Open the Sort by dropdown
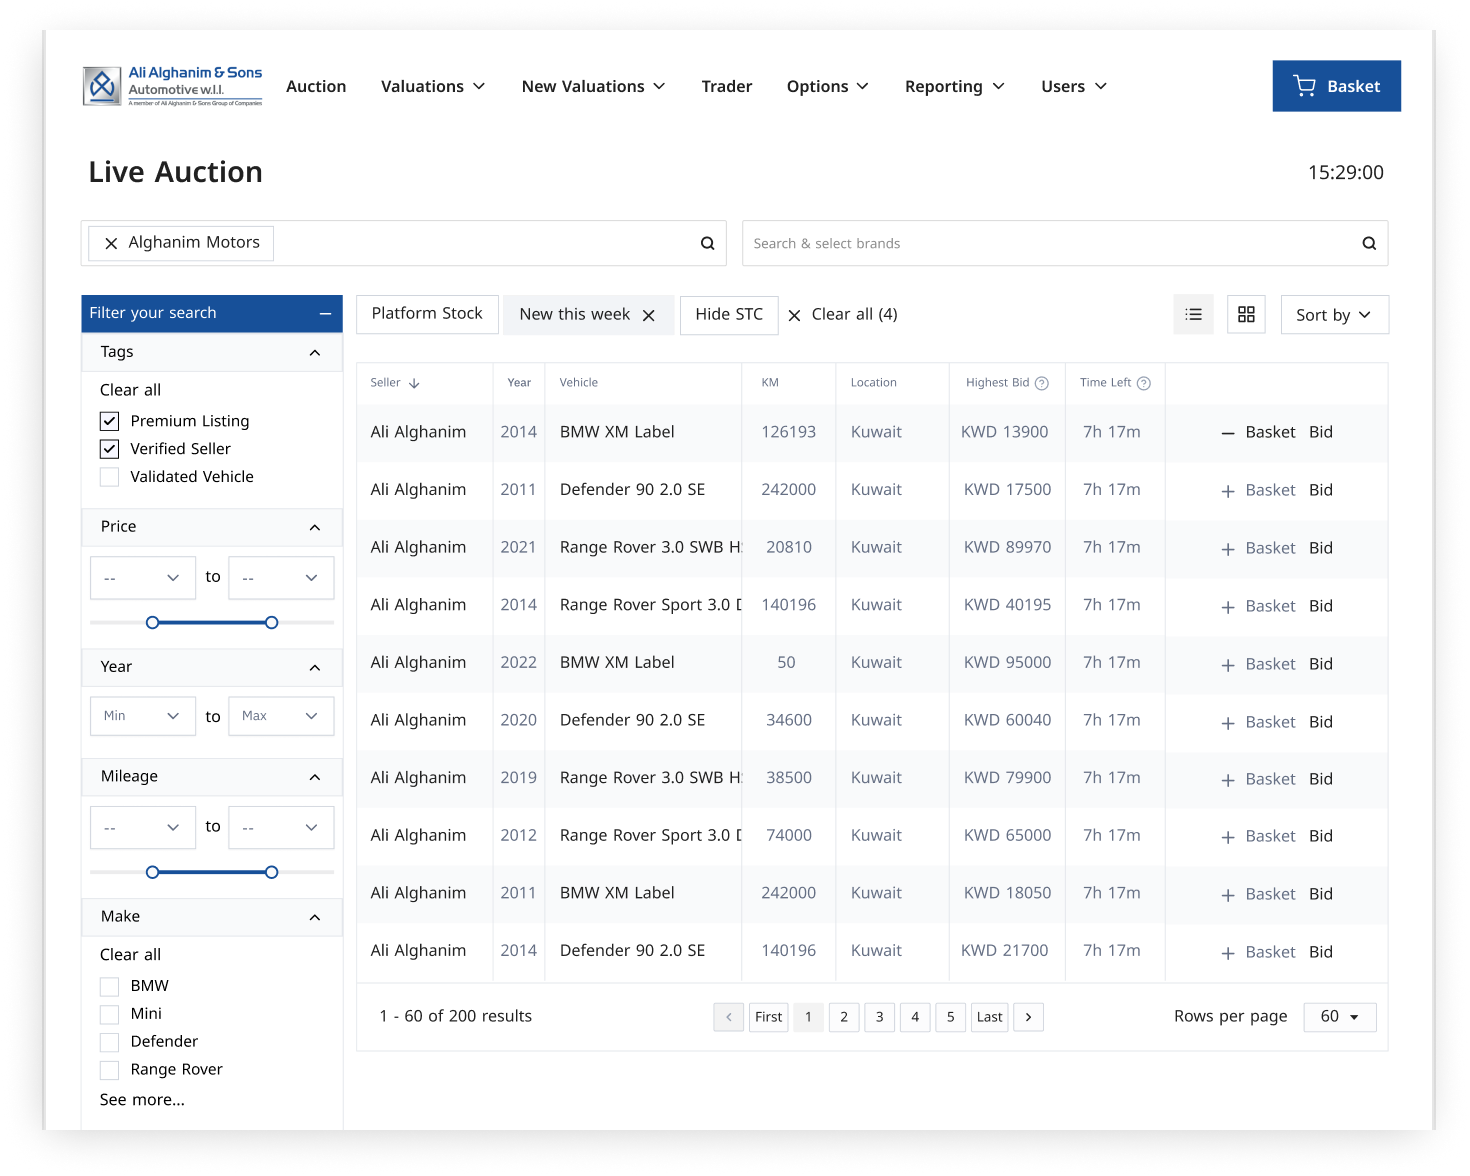Image resolution: width=1470 pixels, height=1176 pixels. click(1333, 315)
